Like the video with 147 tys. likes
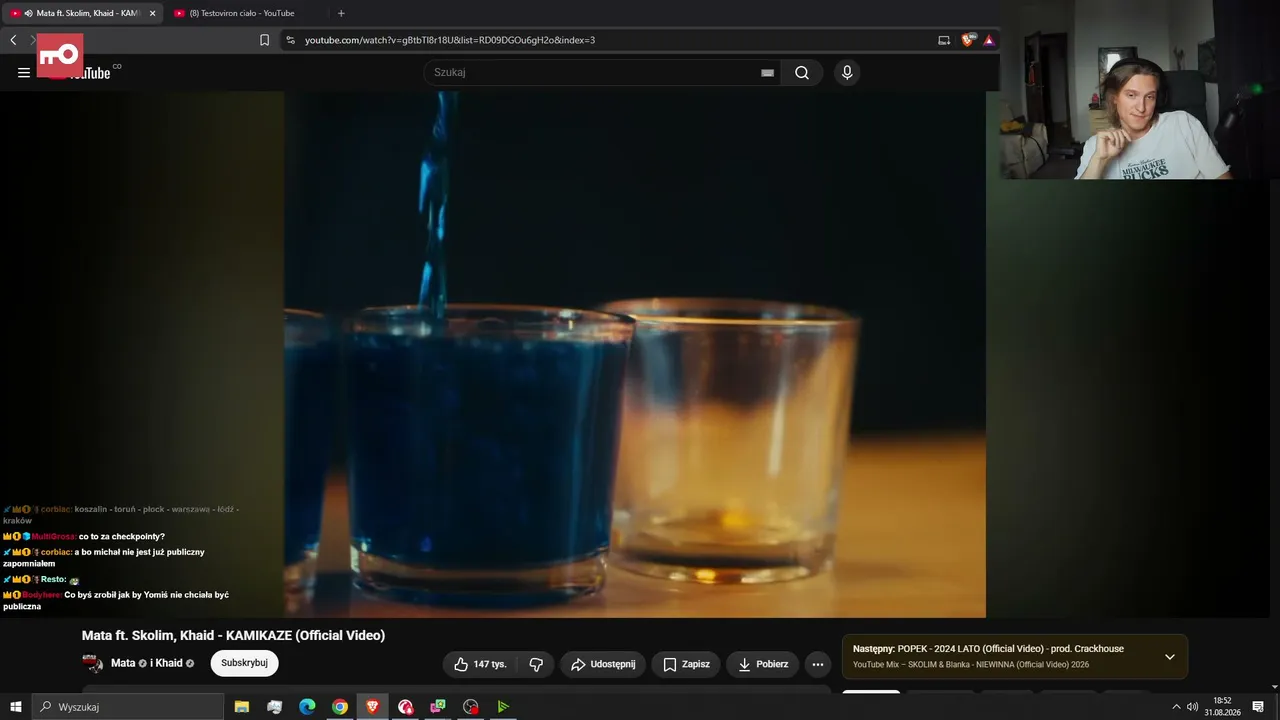This screenshot has height=720, width=1280. (x=481, y=664)
